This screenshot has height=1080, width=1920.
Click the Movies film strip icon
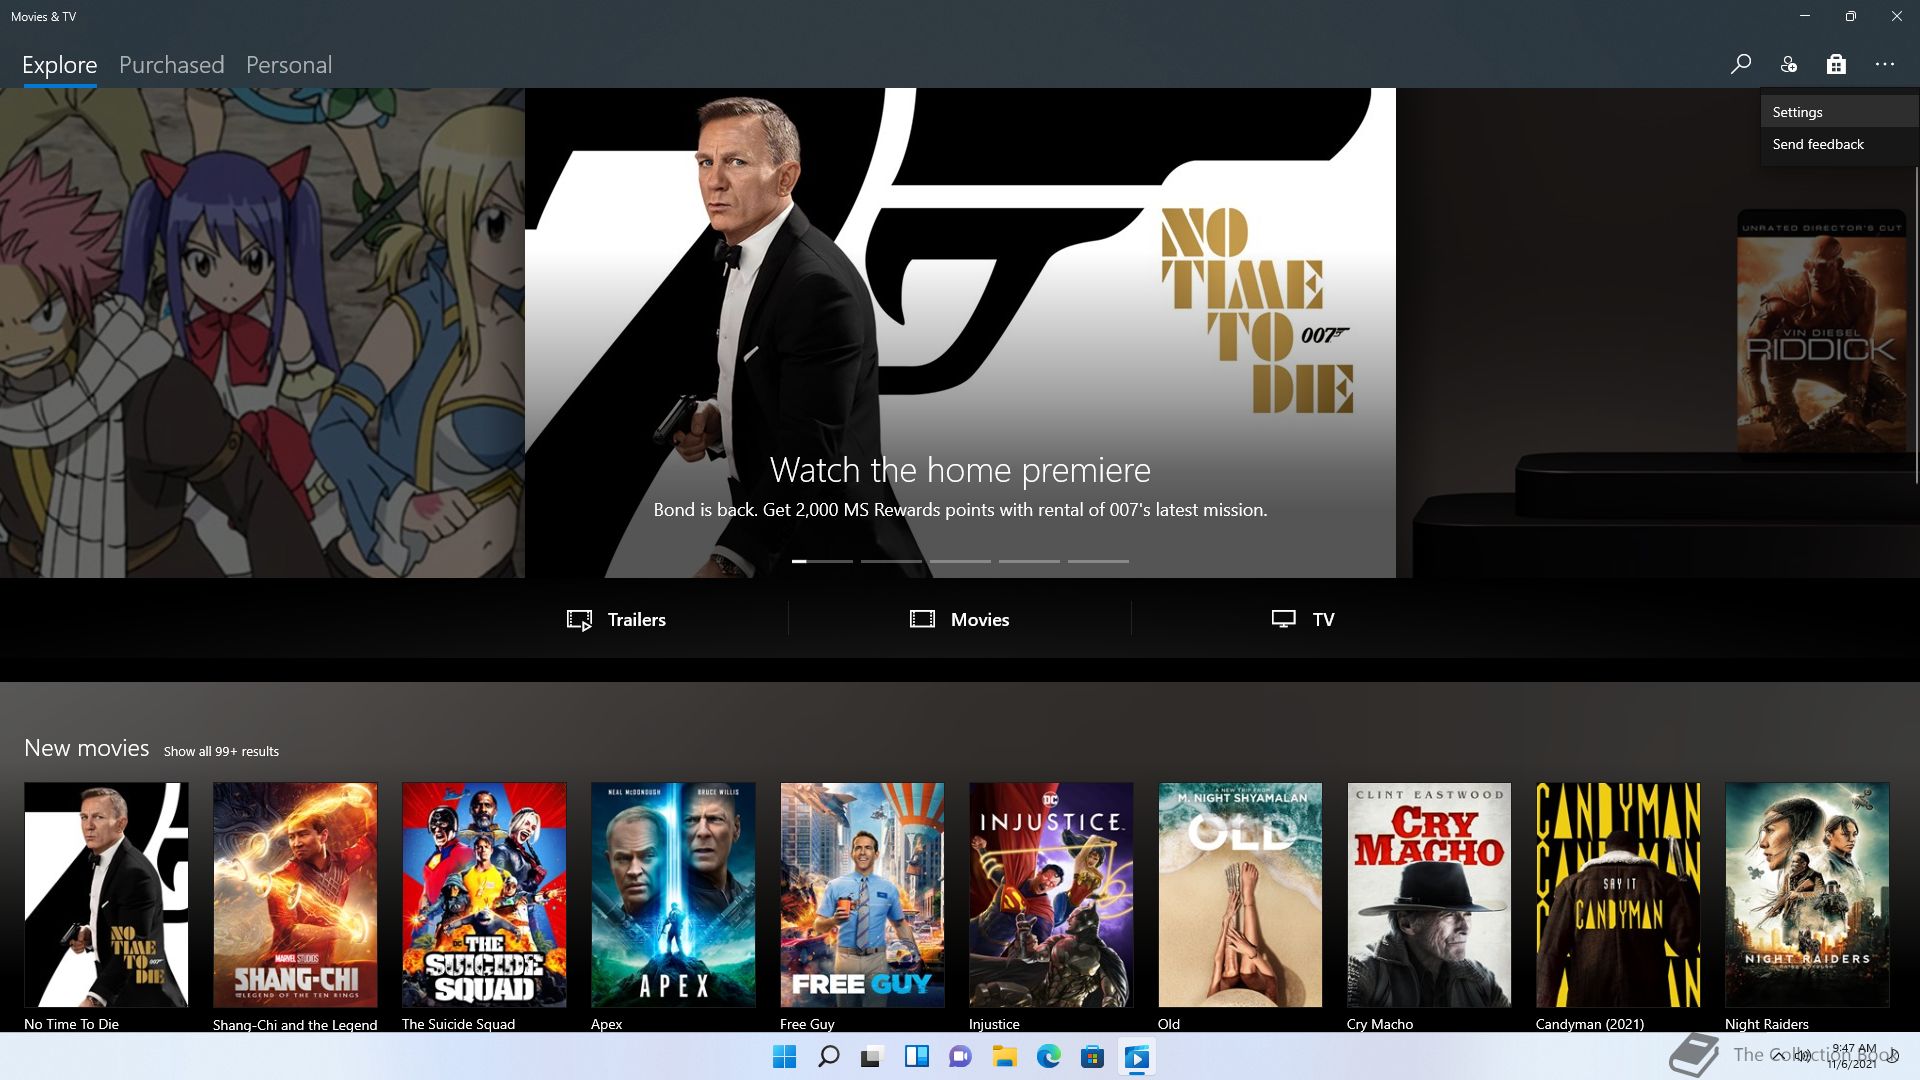coord(922,619)
